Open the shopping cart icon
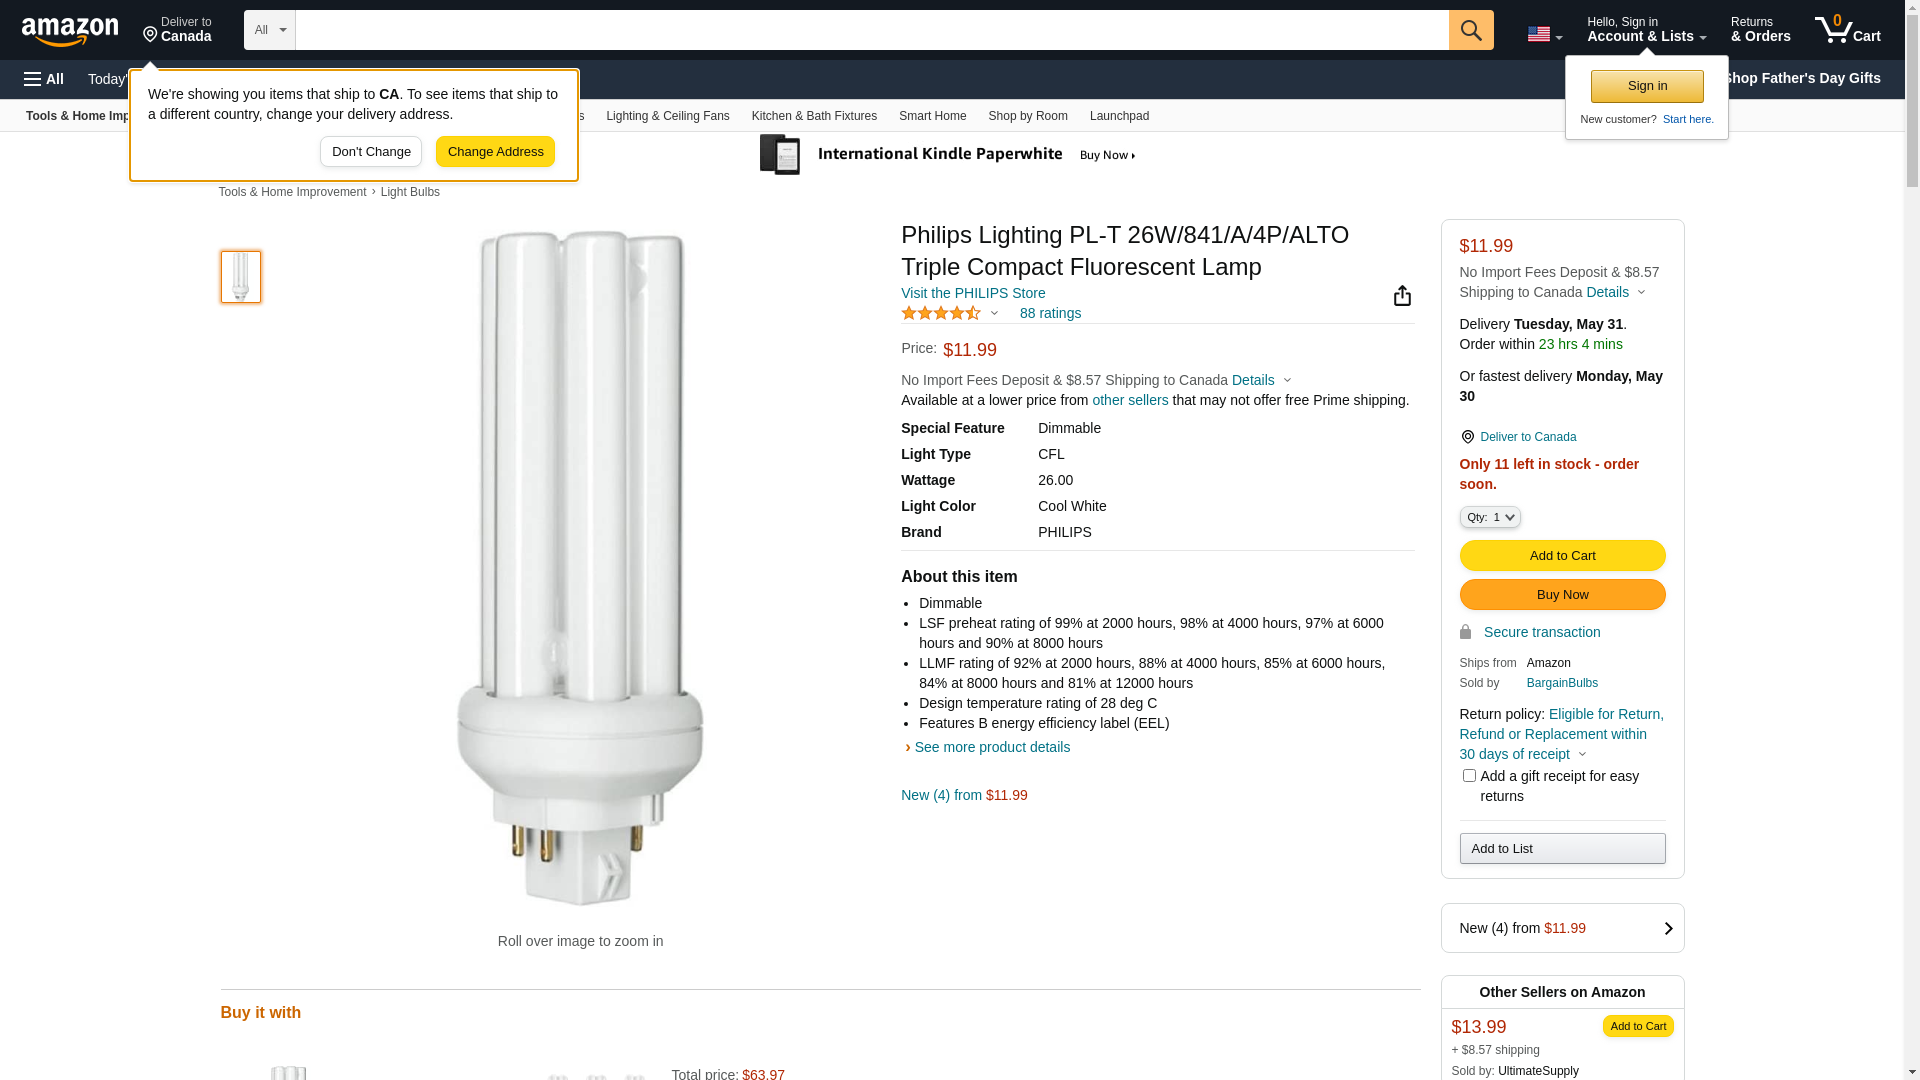 click(x=1847, y=30)
